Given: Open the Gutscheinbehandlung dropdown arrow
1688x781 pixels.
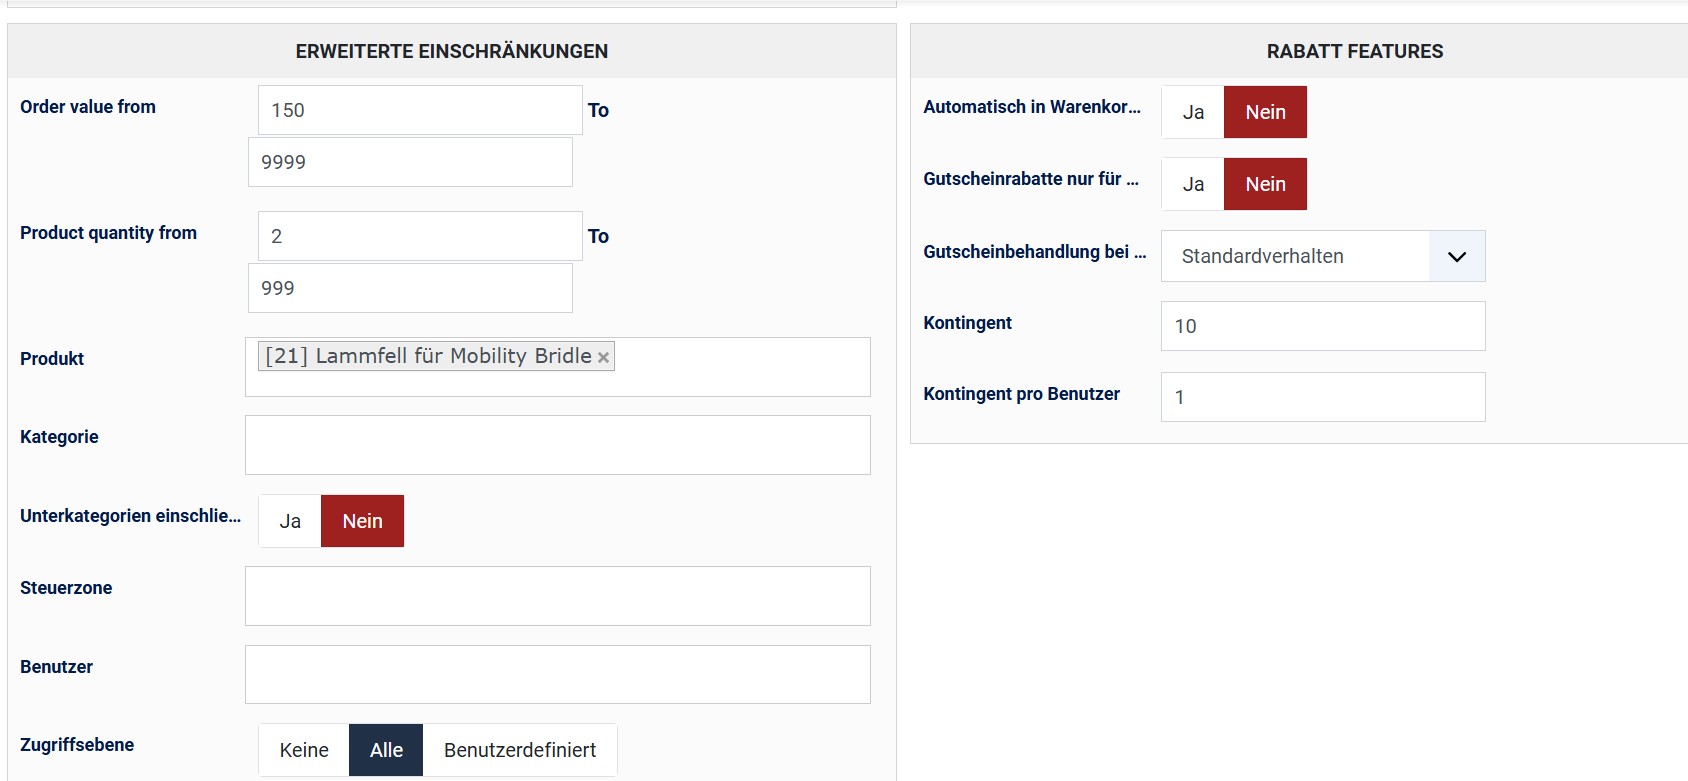Looking at the screenshot, I should tap(1456, 256).
